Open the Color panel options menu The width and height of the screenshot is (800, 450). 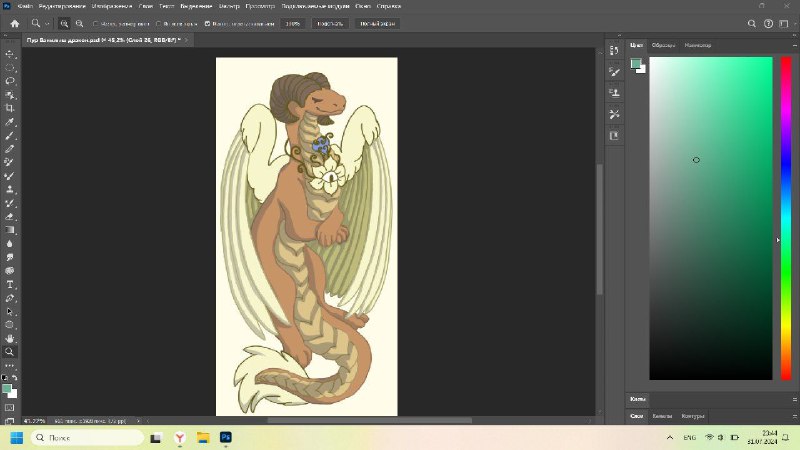tap(794, 45)
